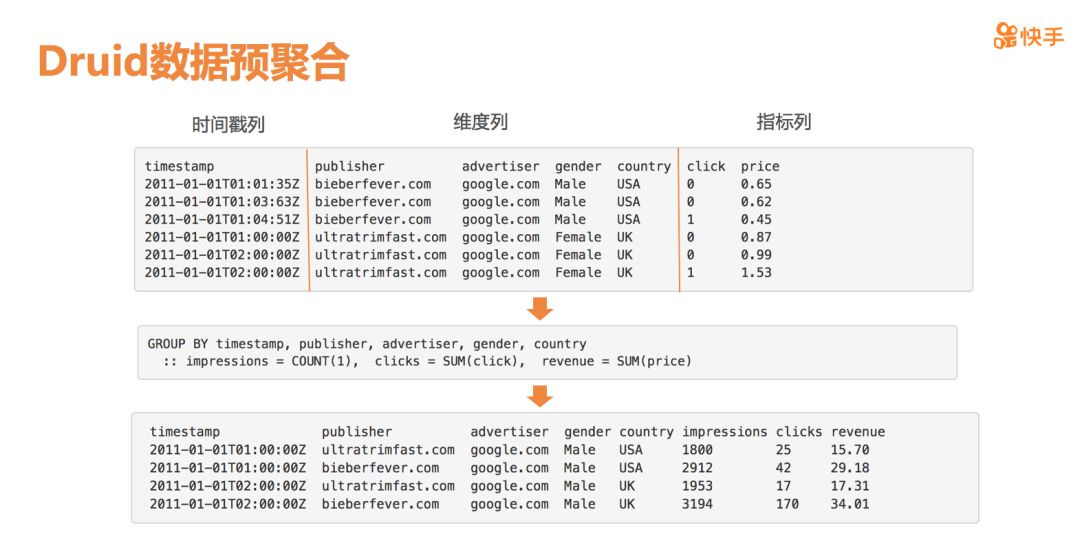The height and width of the screenshot is (552, 1080).
Task: Select the impressions value "1800"
Action: click(697, 450)
